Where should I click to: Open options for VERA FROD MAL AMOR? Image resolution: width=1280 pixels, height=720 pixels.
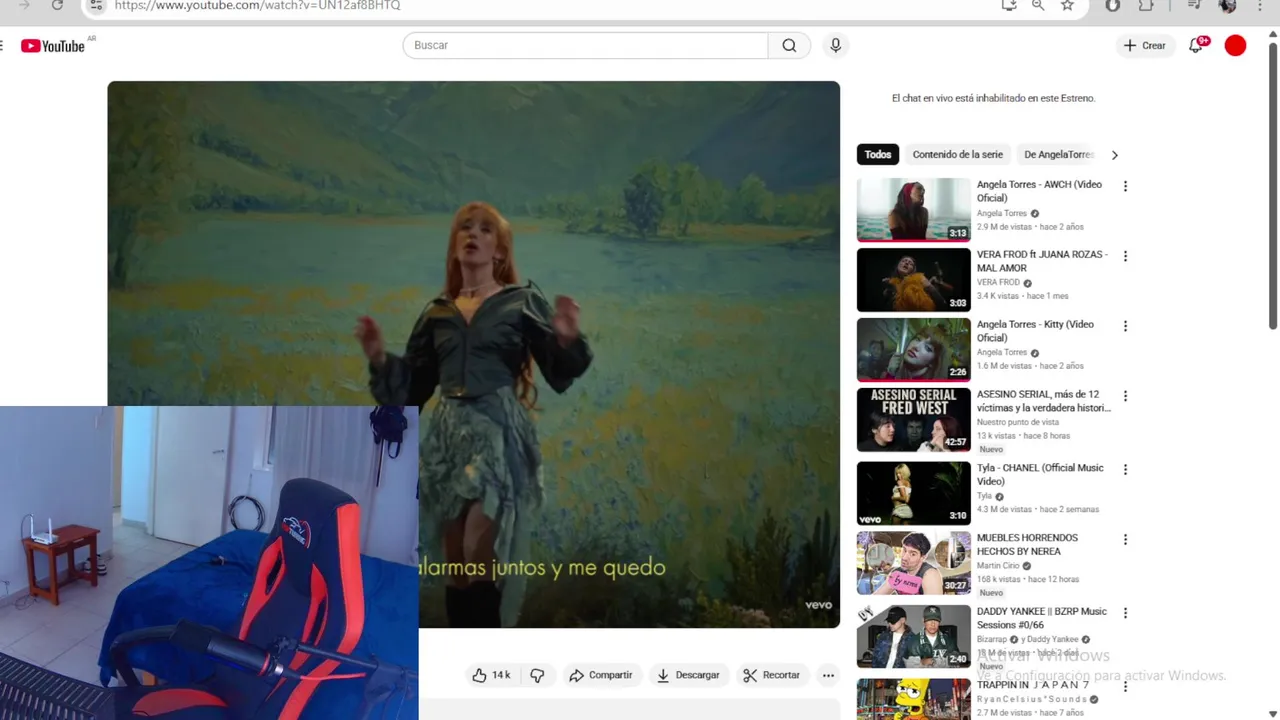(x=1125, y=256)
